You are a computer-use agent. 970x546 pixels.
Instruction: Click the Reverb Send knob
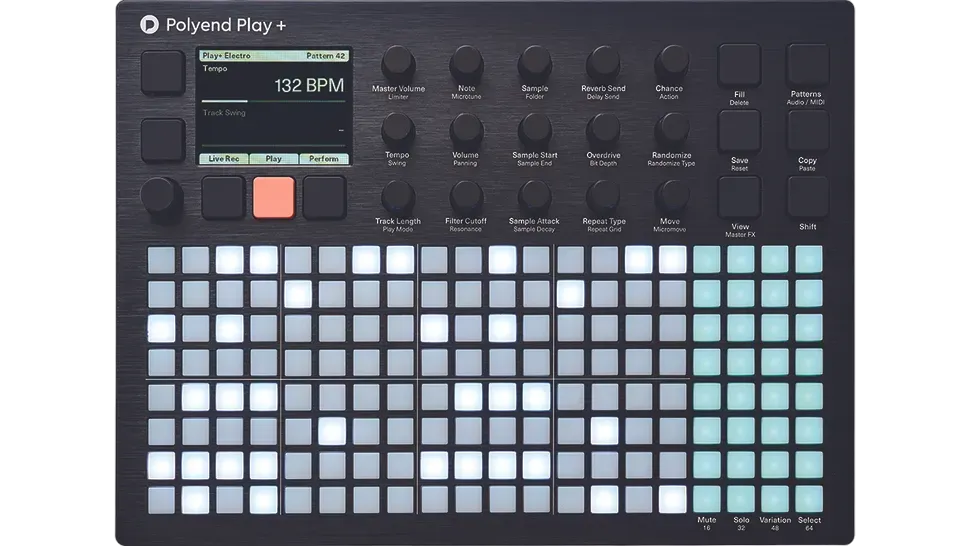click(603, 62)
